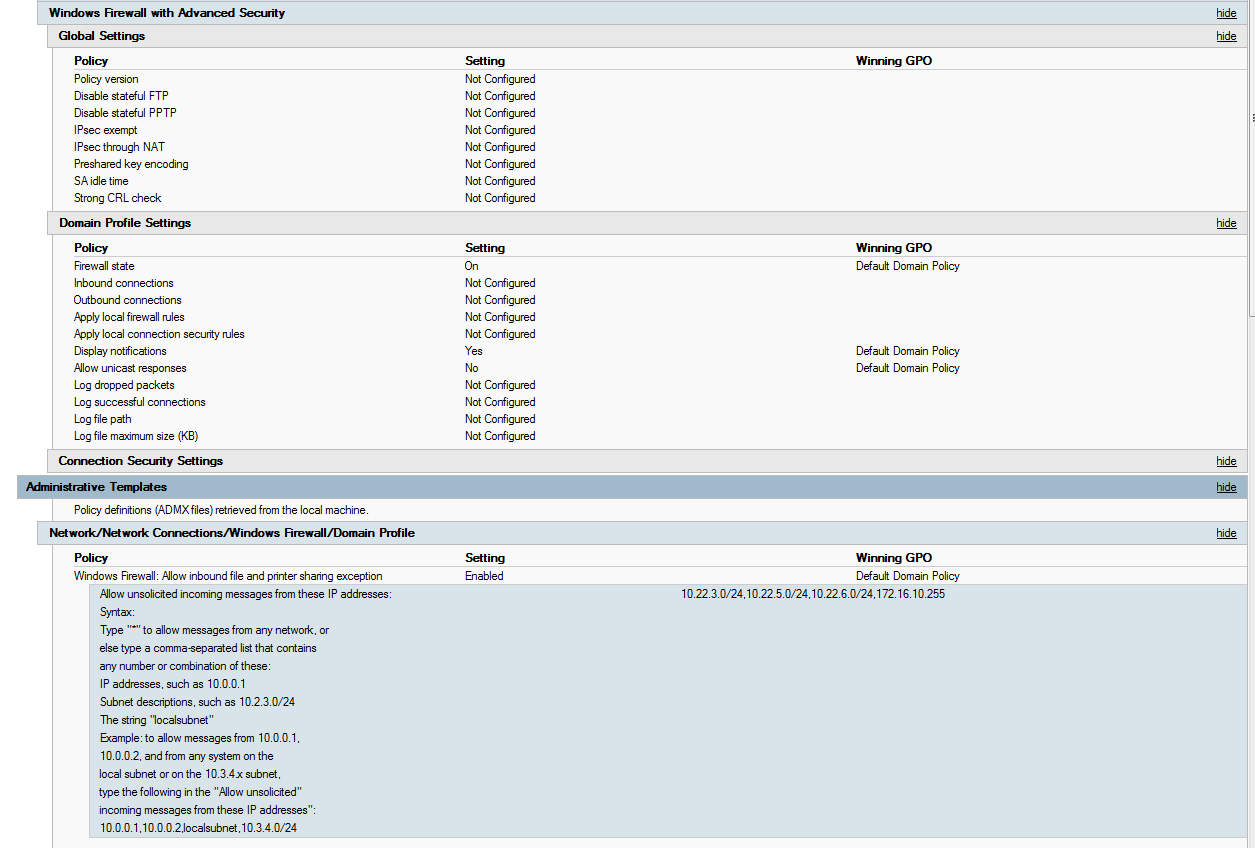Screen dimensions: 1255x848
Task: Hide the Domain Profile Settings section
Action: point(1226,222)
